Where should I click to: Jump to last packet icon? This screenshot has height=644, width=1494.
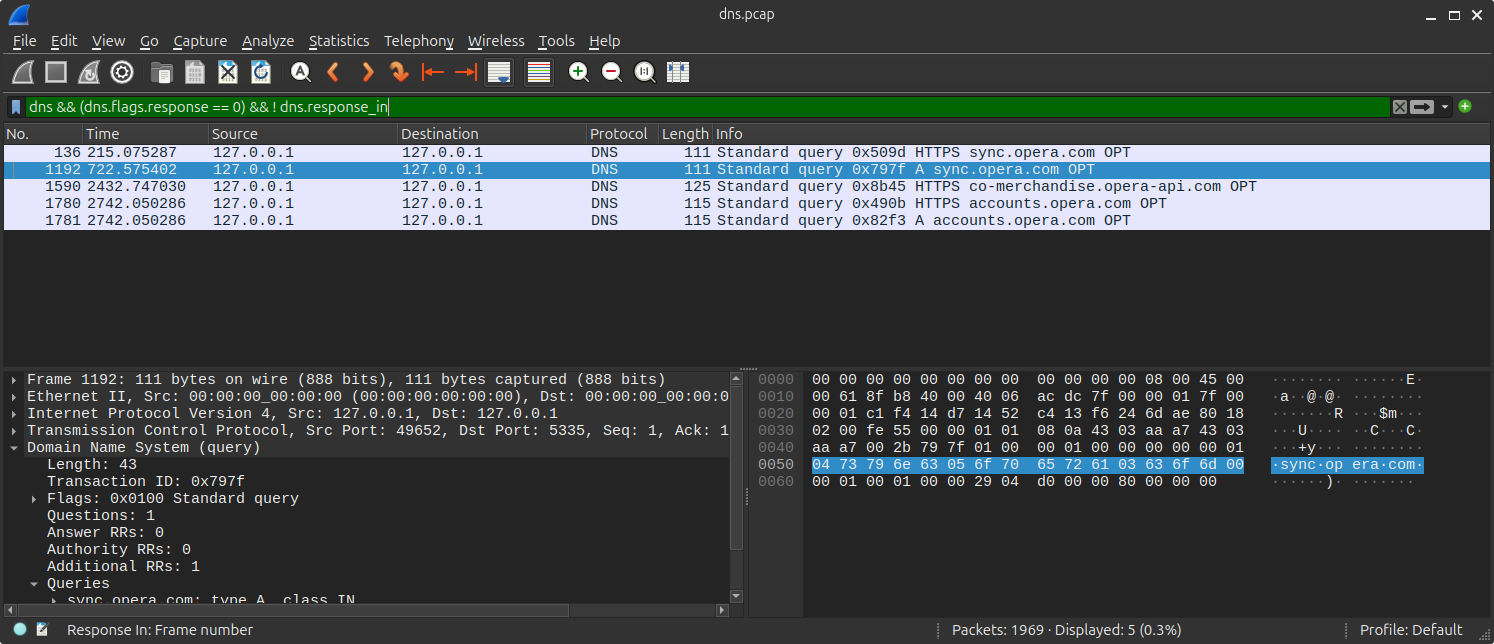466,72
